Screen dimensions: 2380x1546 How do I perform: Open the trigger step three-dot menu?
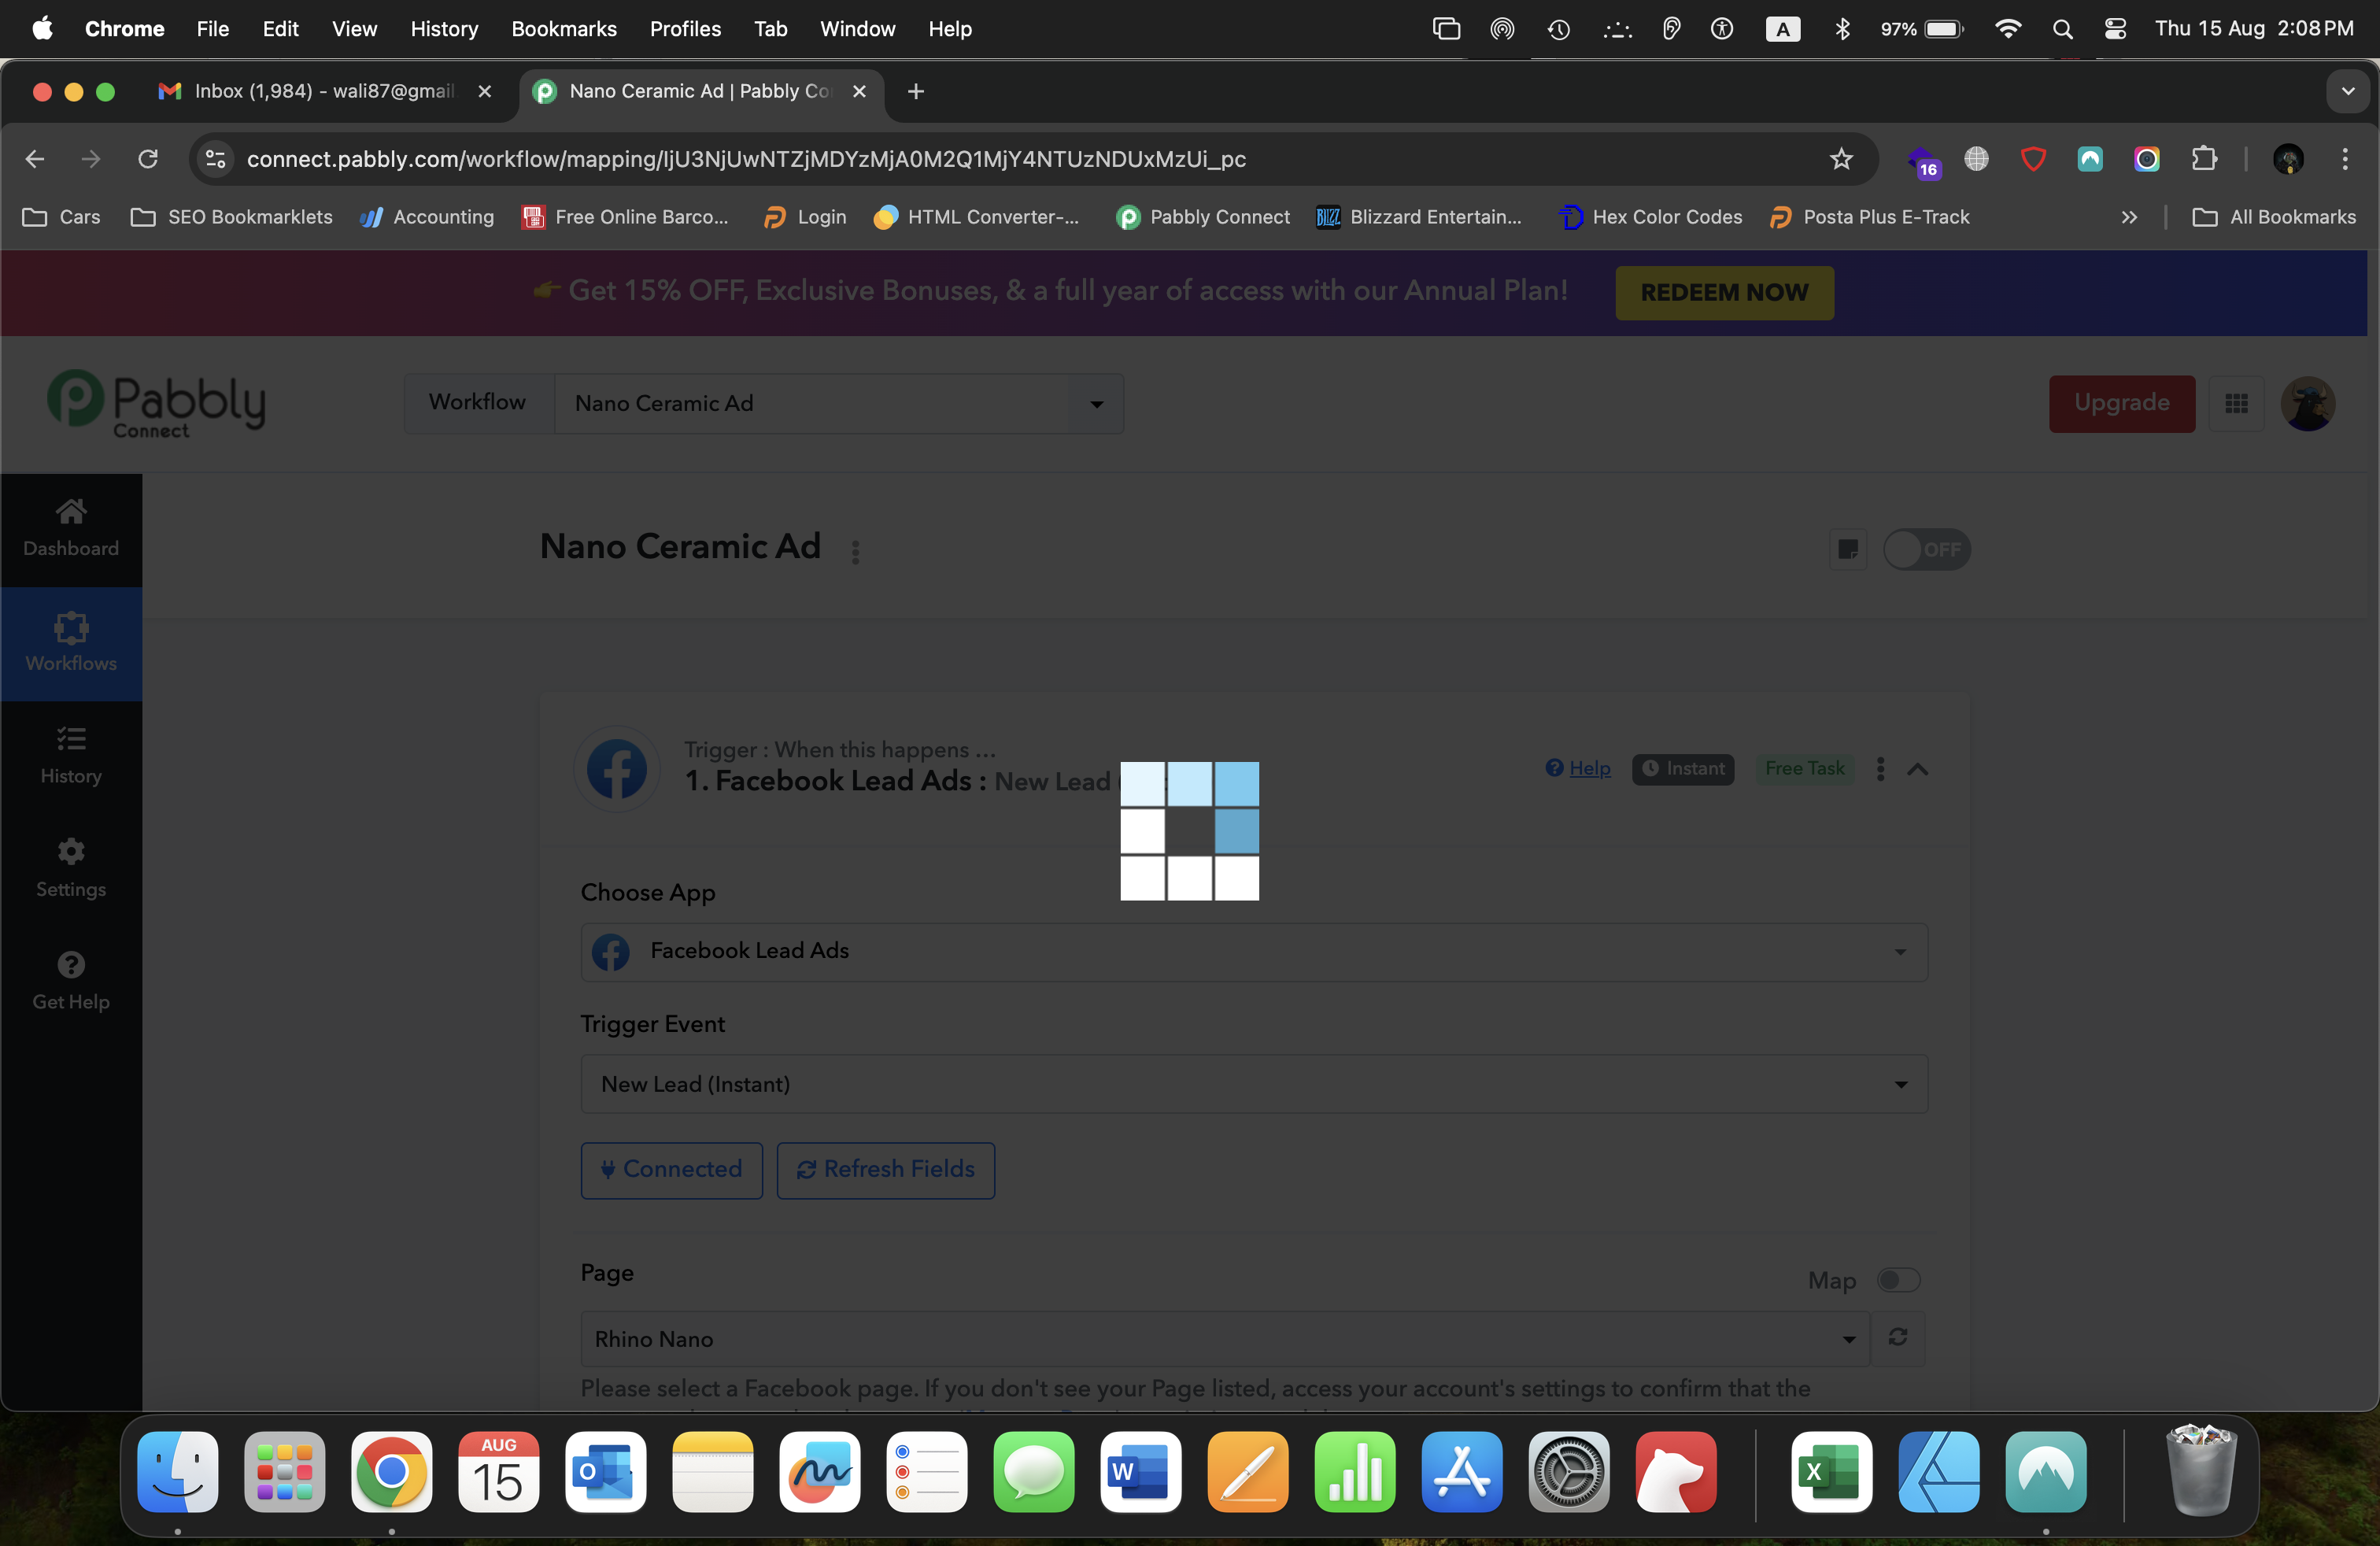[1881, 768]
